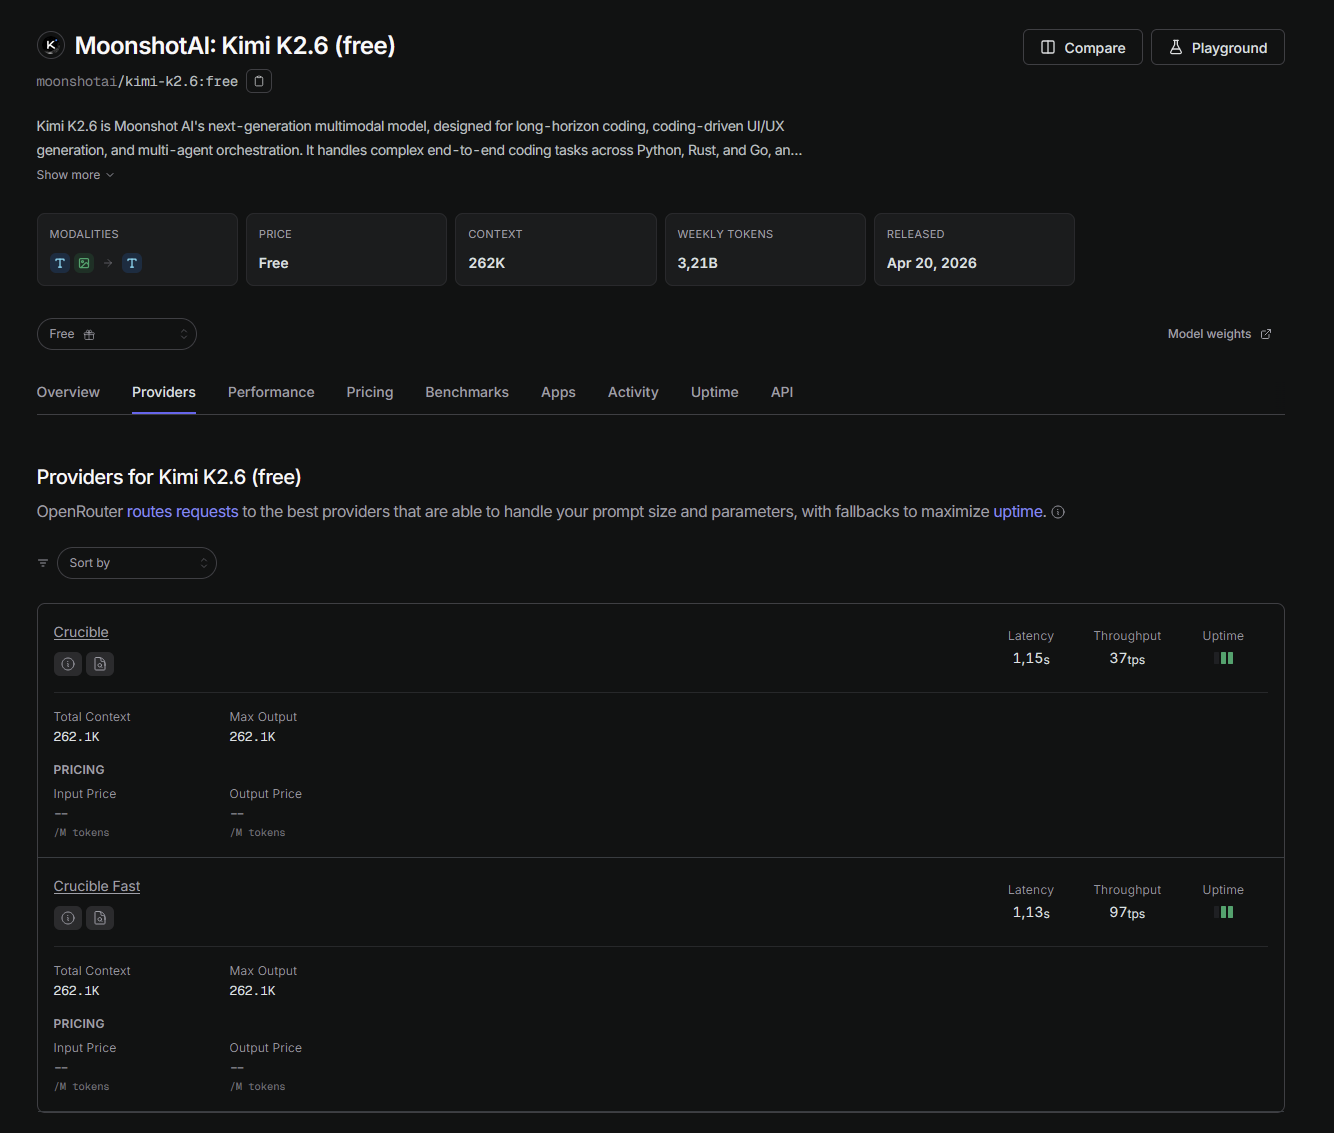Viewport: 1334px width, 1133px height.
Task: Click the Crucible Fast throughput value 97tps
Action: (1127, 912)
